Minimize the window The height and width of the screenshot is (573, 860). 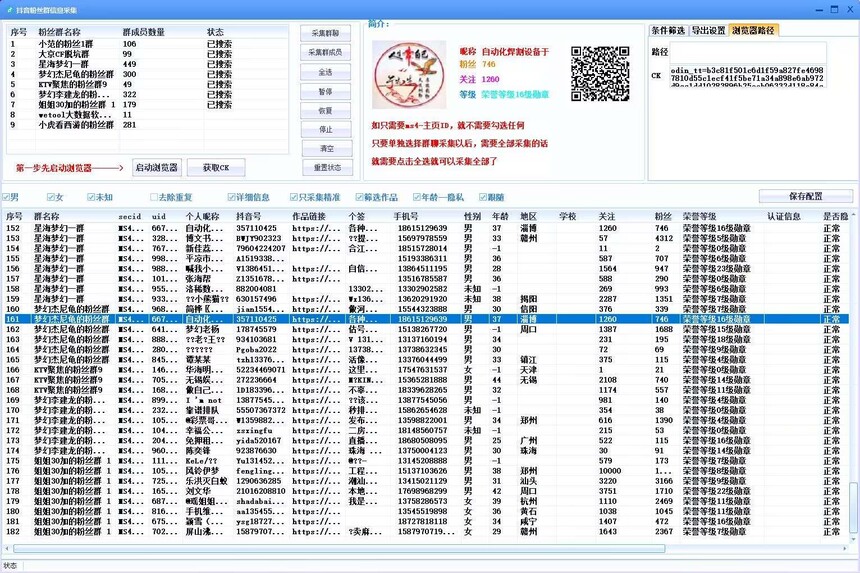819,9
